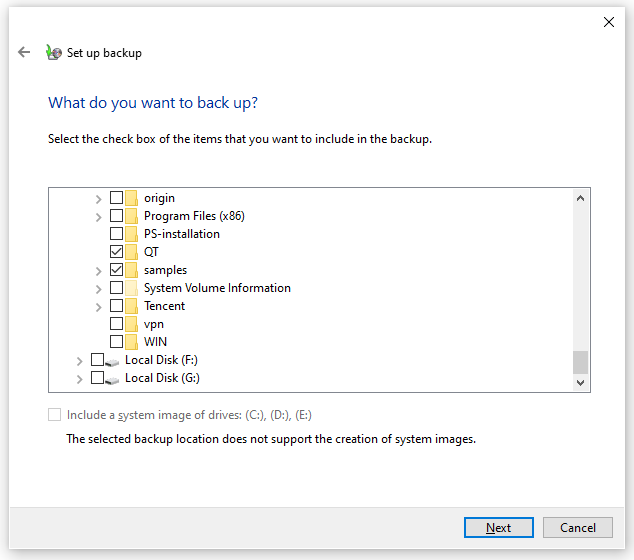Select the 'QT' folder label
Viewport: 634px width, 560px height.
[151, 252]
